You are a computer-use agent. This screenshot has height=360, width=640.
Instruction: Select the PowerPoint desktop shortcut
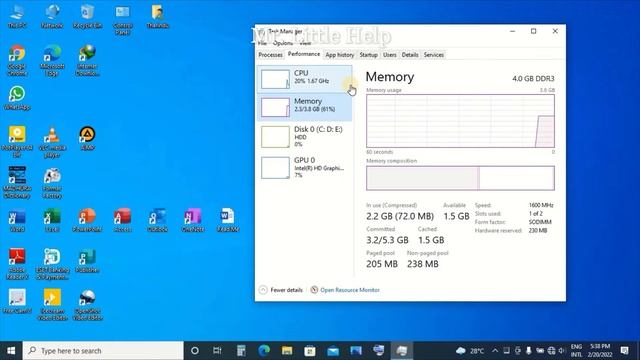87,220
